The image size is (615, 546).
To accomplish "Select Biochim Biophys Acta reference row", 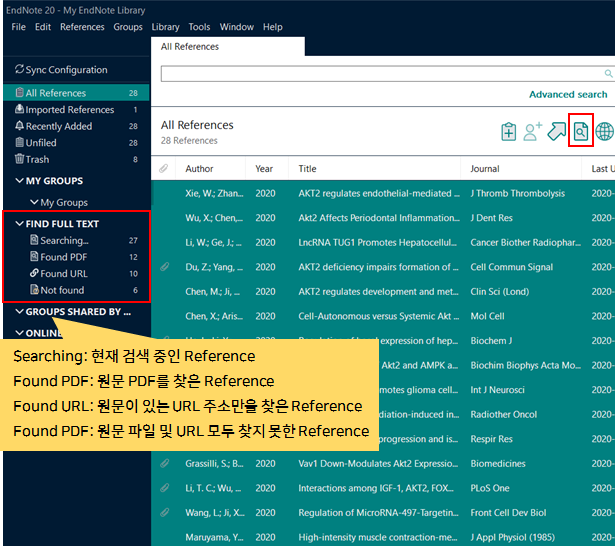I will point(496,365).
